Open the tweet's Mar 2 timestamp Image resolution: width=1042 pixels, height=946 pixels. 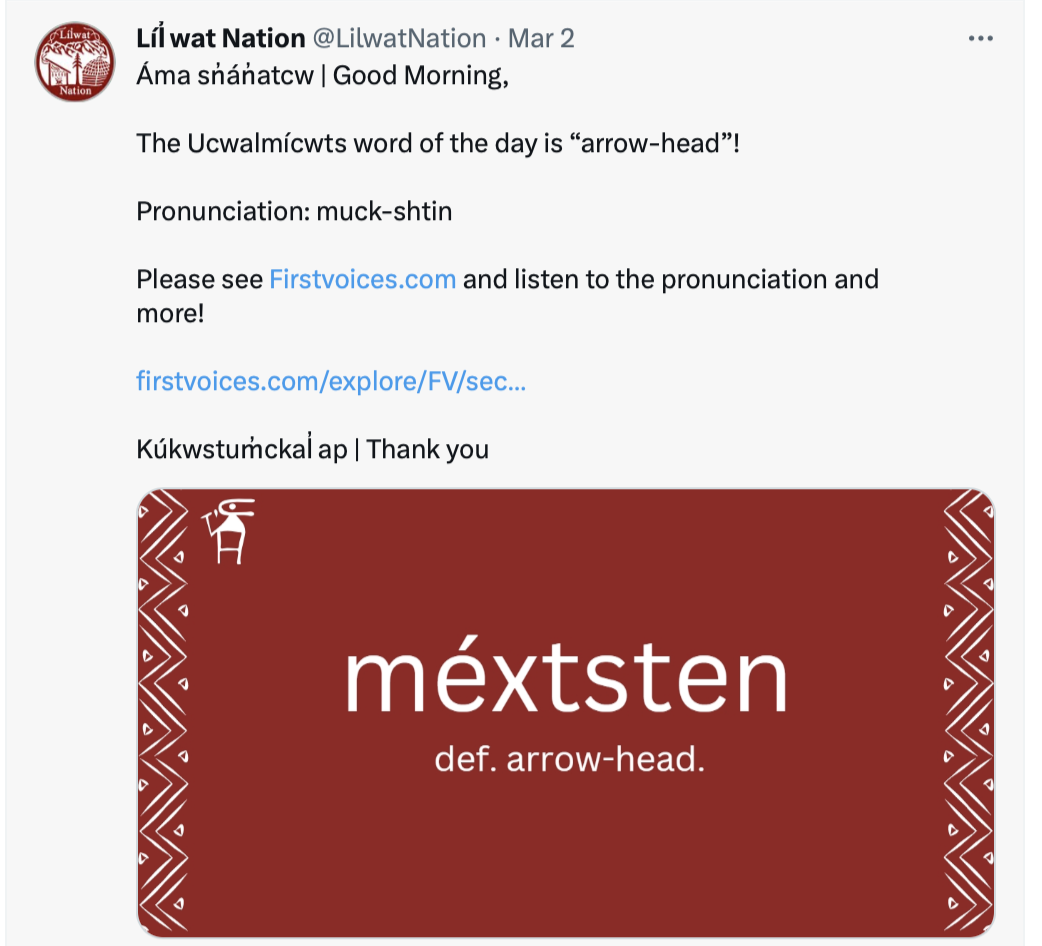coord(541,38)
